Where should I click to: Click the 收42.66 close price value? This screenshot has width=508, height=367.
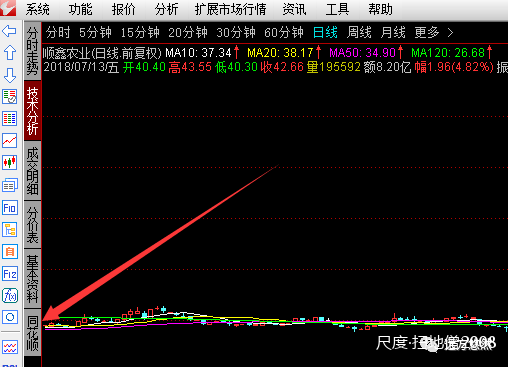pyautogui.click(x=282, y=67)
